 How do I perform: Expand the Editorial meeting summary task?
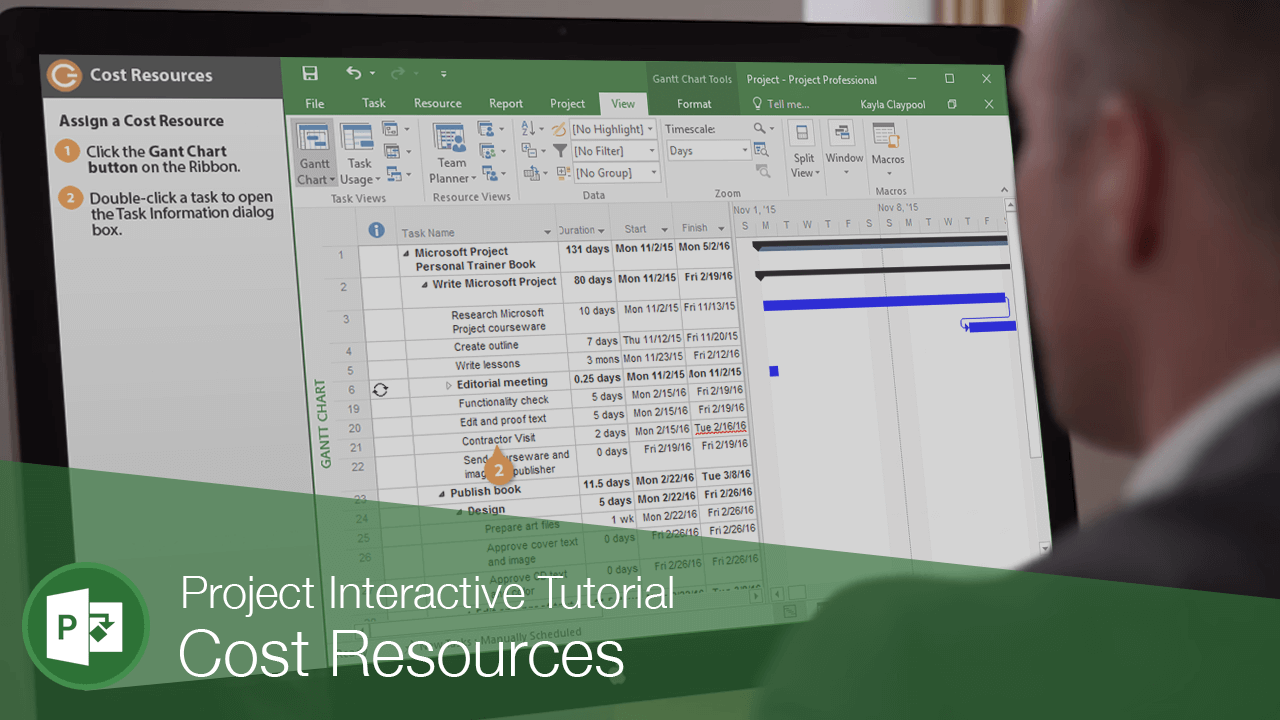coord(449,385)
